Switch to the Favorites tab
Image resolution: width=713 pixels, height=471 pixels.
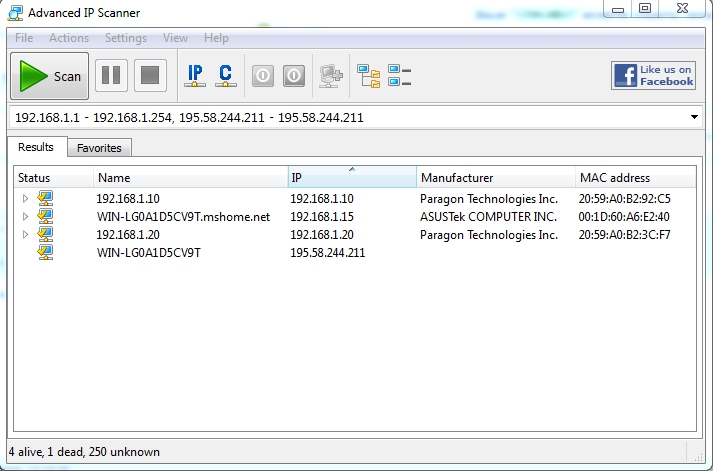coord(99,148)
